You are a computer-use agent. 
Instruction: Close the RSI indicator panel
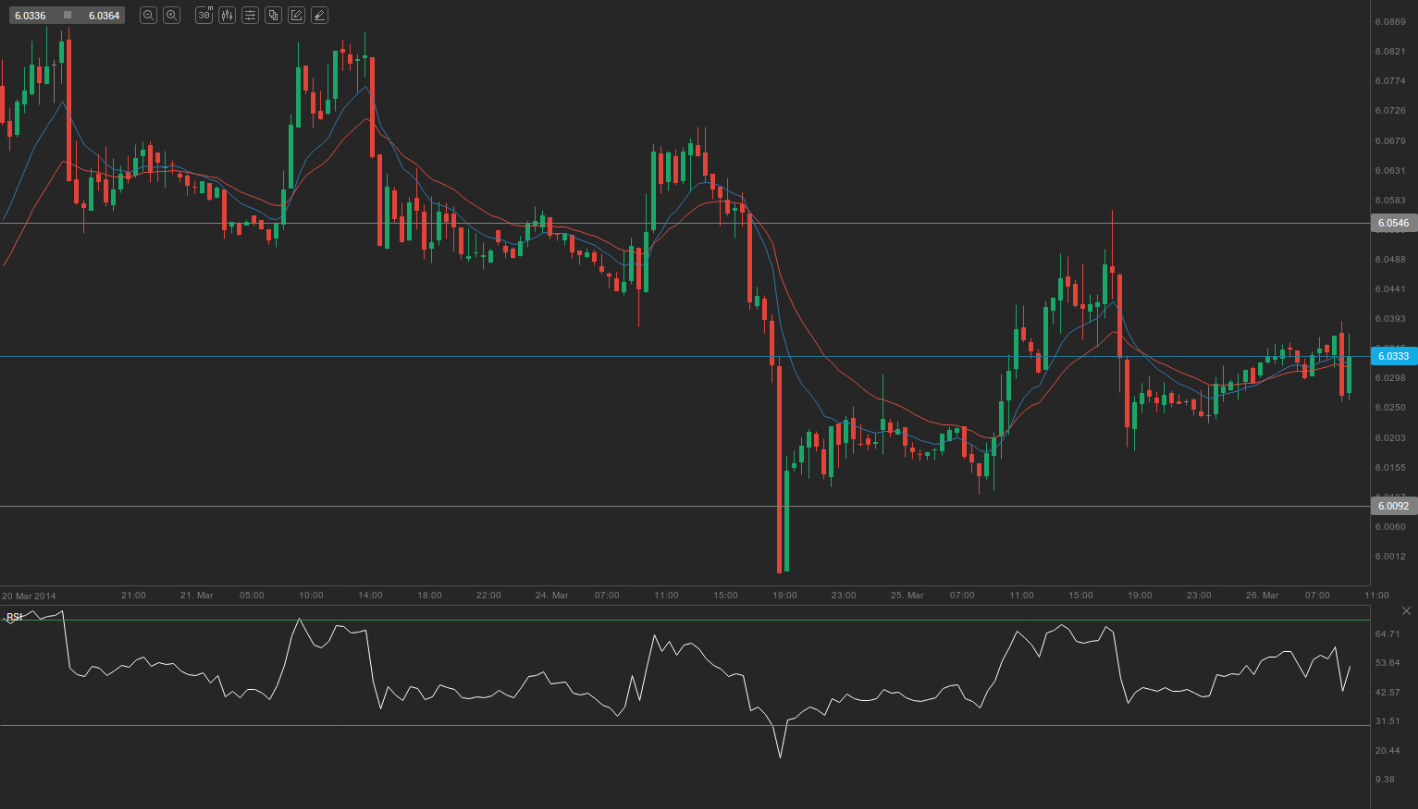[x=1407, y=611]
